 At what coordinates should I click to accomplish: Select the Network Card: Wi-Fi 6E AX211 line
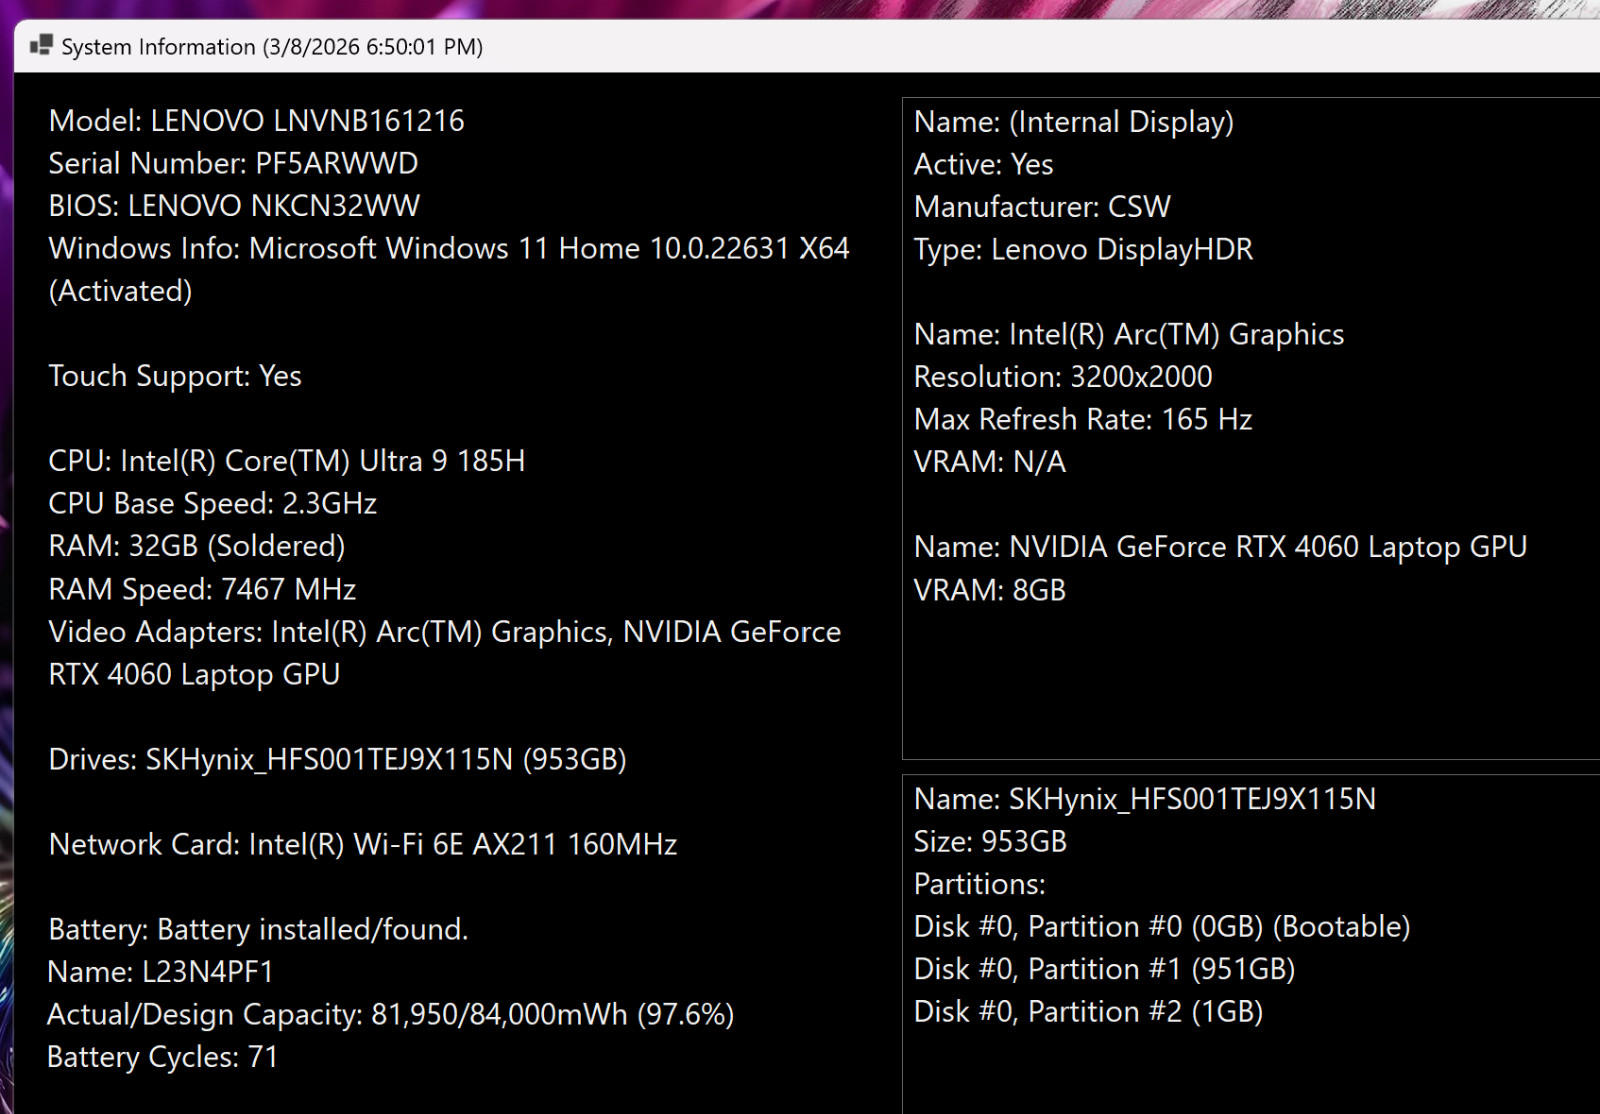click(x=363, y=844)
